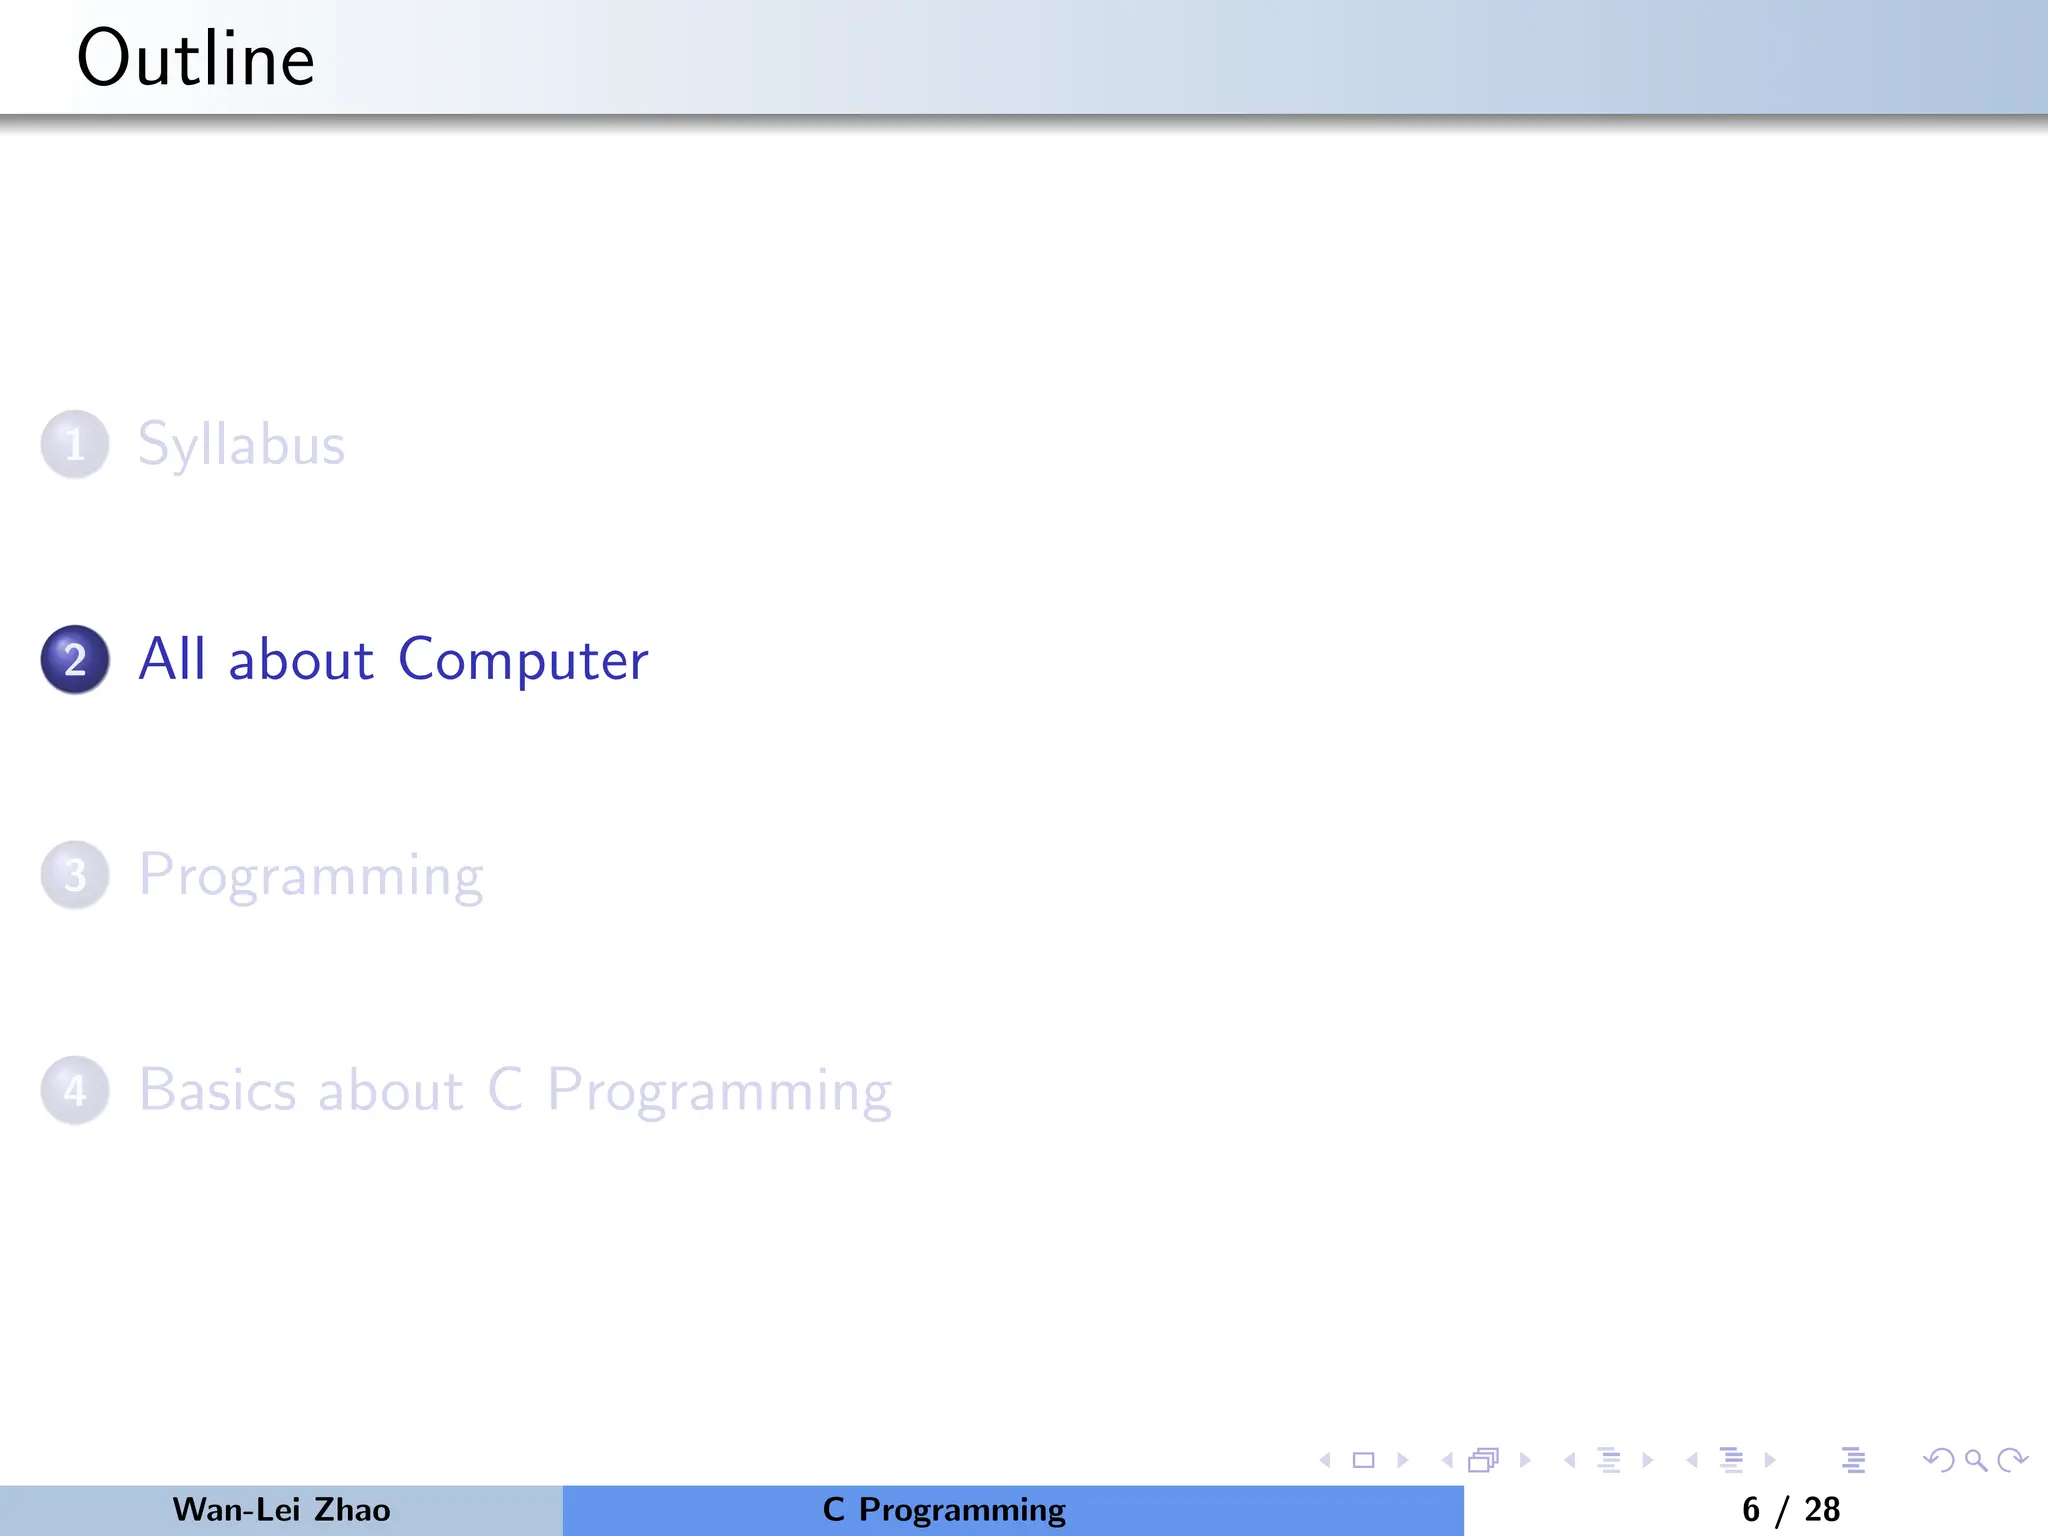Click the numbered ball 3 bullet

coord(75,875)
